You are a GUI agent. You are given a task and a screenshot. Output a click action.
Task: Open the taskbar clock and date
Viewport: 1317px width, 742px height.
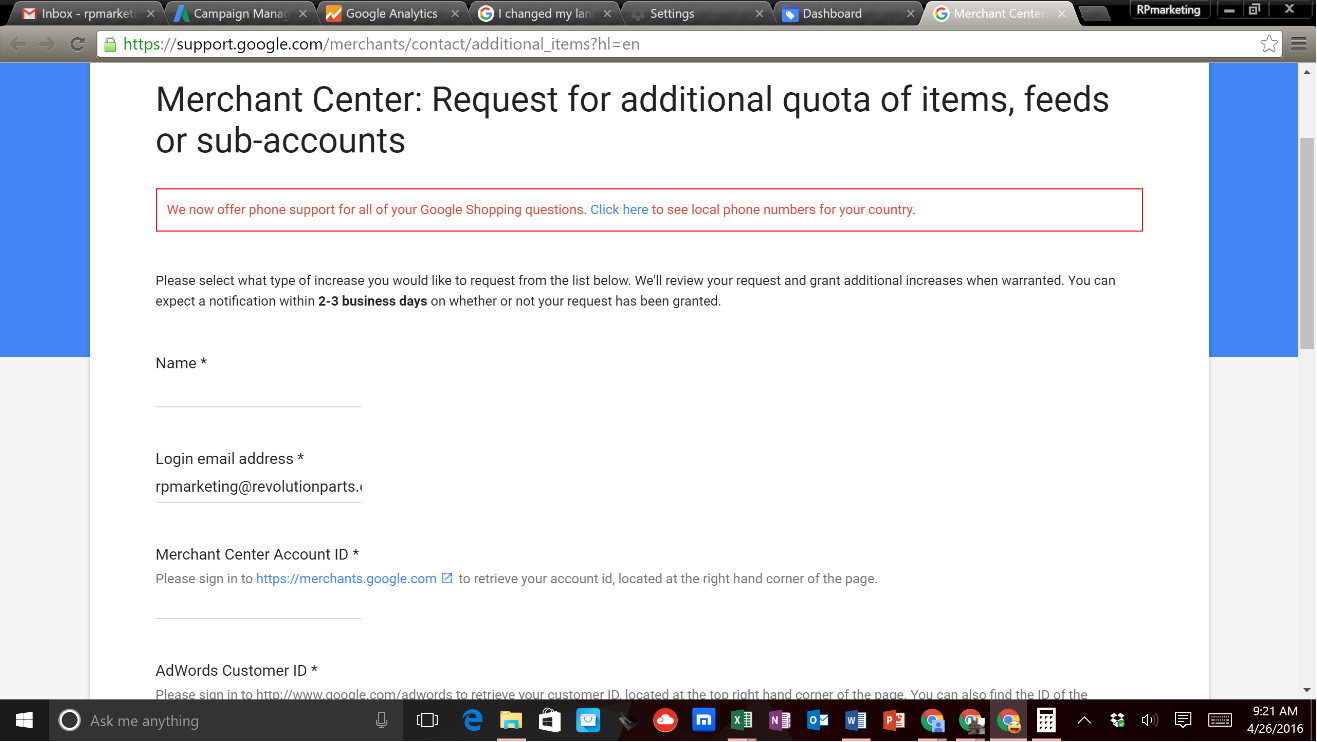(x=1274, y=720)
